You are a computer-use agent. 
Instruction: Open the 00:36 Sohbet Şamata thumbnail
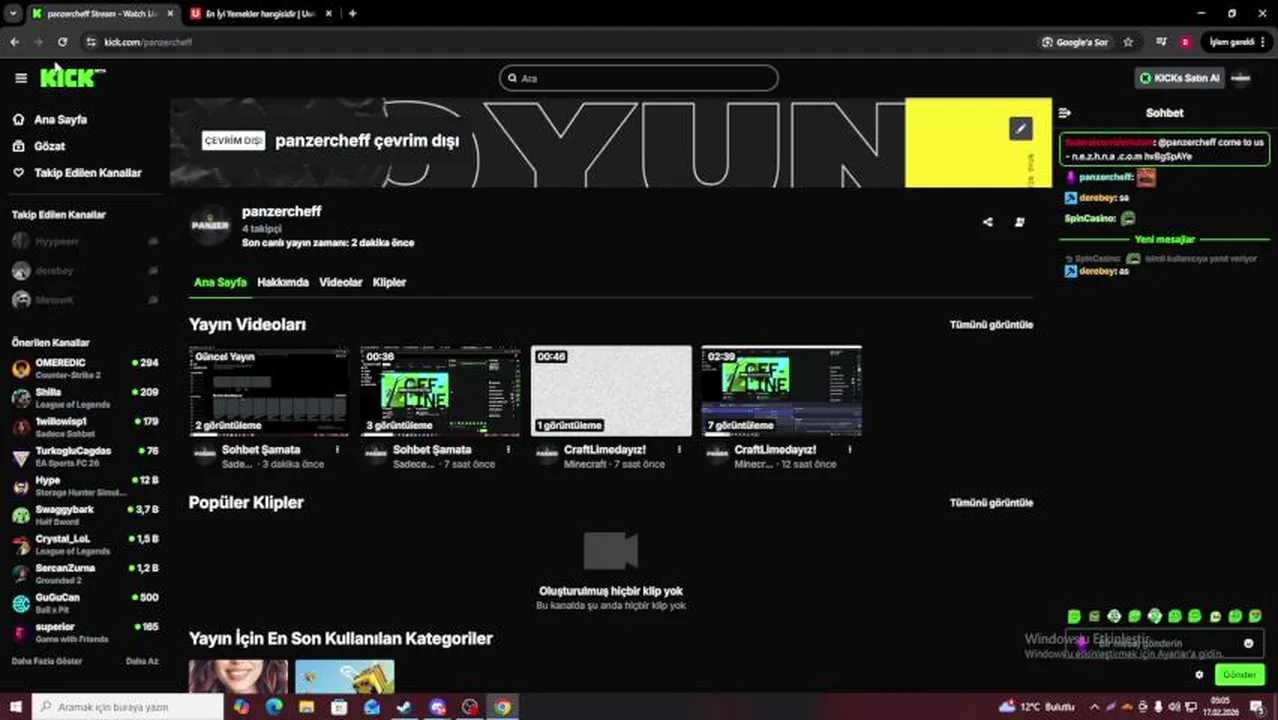tap(440, 391)
